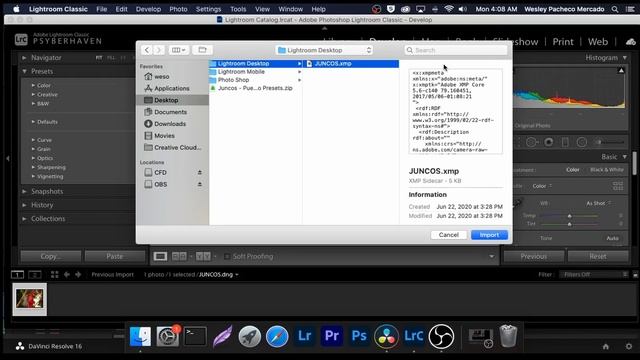Select the Graduated Filter tool

565,142
